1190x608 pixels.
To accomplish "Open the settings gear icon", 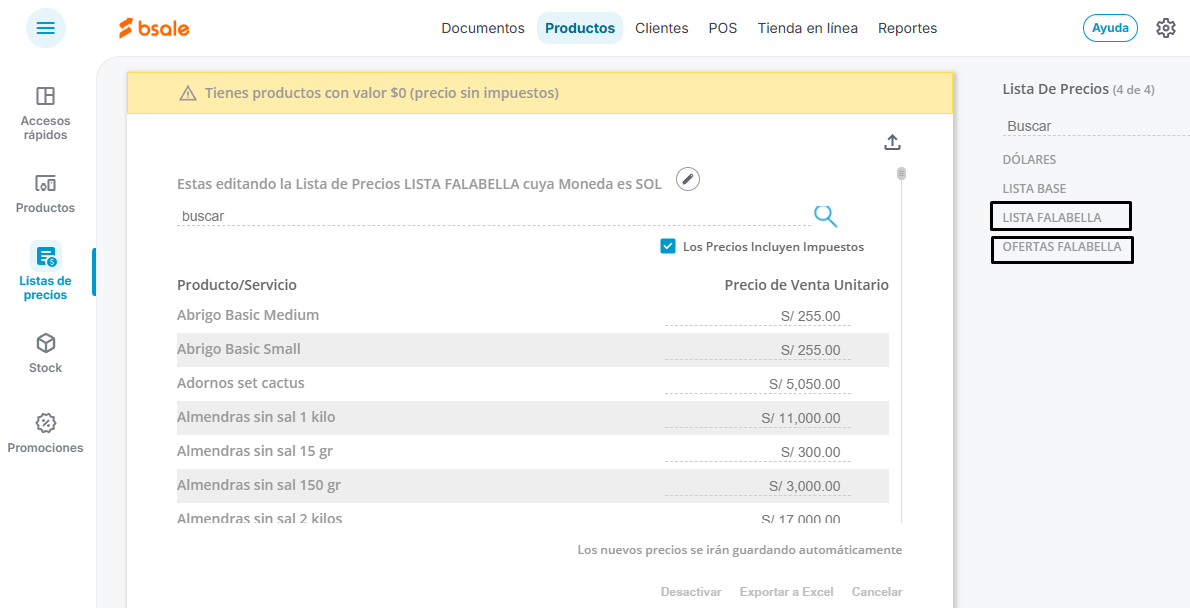I will (x=1166, y=28).
